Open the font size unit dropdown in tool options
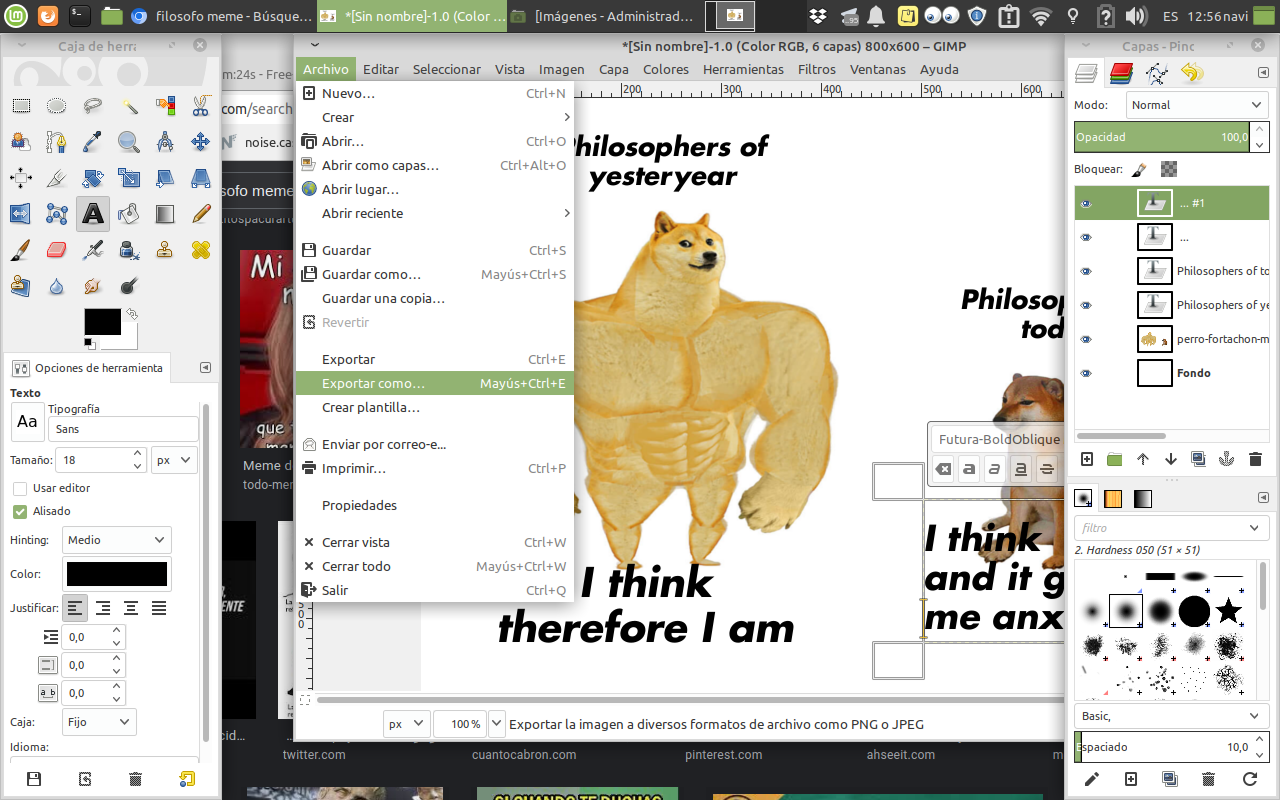 pyautogui.click(x=174, y=460)
